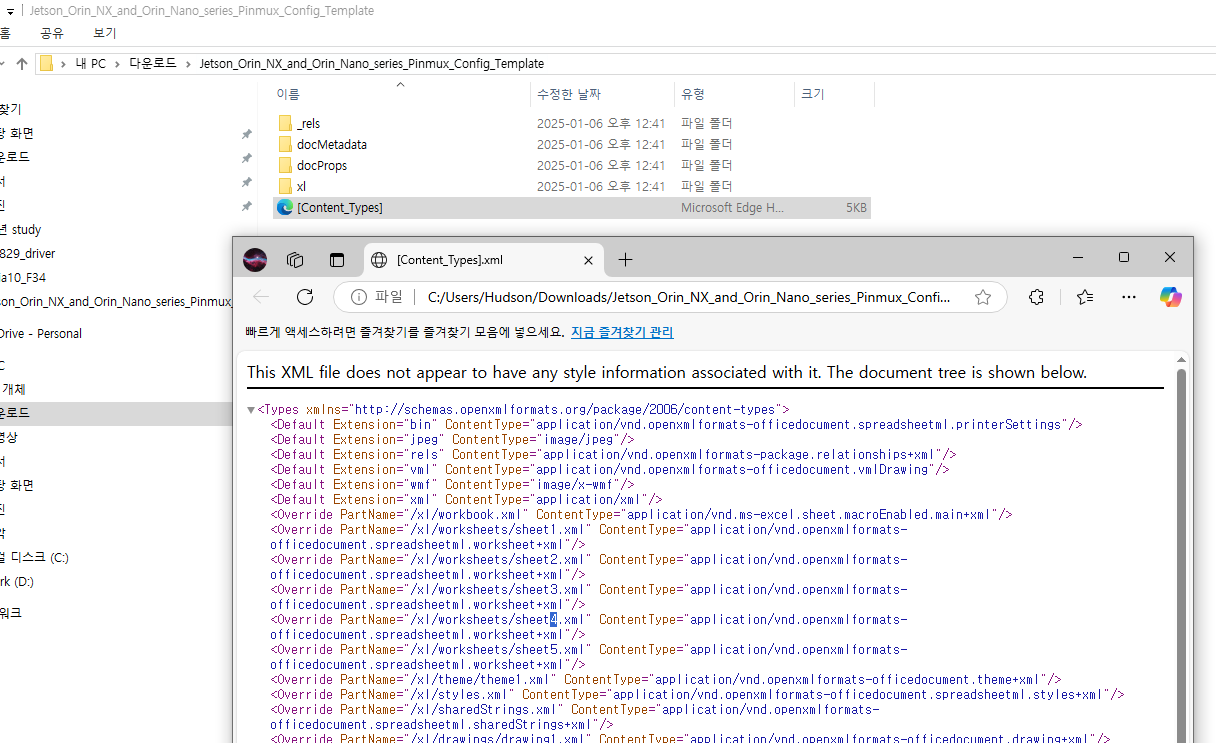Viewport: 1216px width, 743px height.
Task: Click Default Extension="wmf" XML line
Action: 452,484
